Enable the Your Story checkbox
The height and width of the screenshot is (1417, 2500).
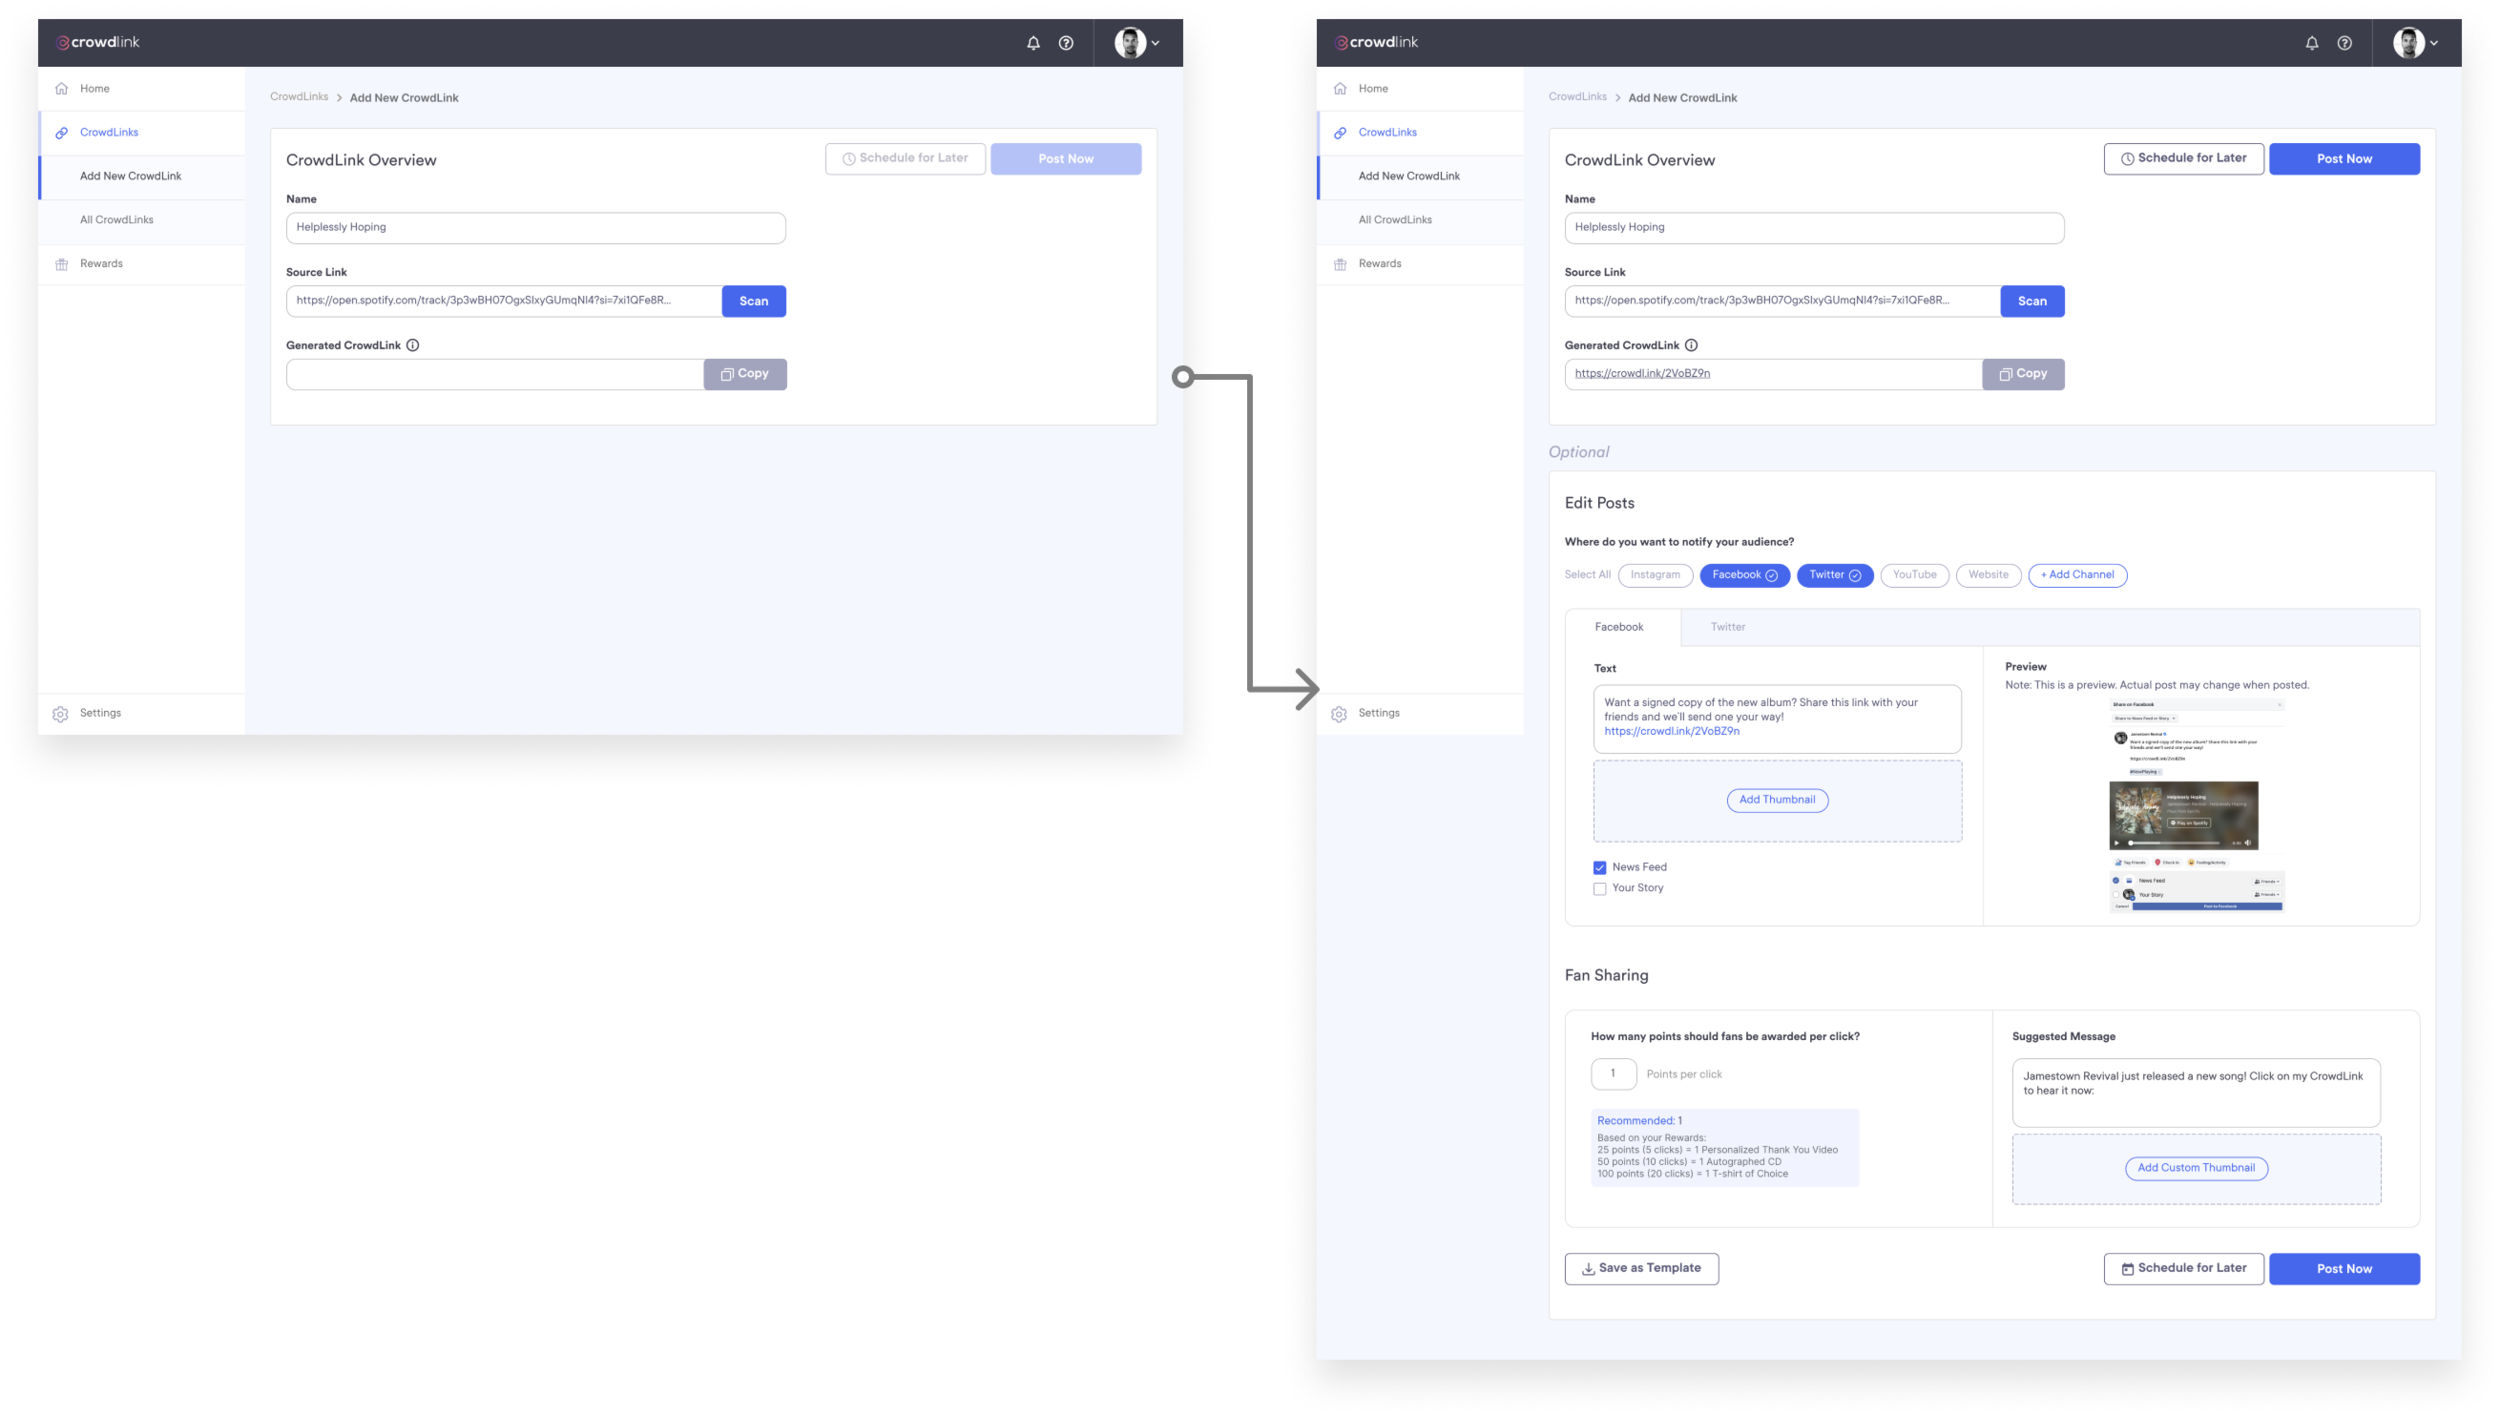pyautogui.click(x=1599, y=889)
